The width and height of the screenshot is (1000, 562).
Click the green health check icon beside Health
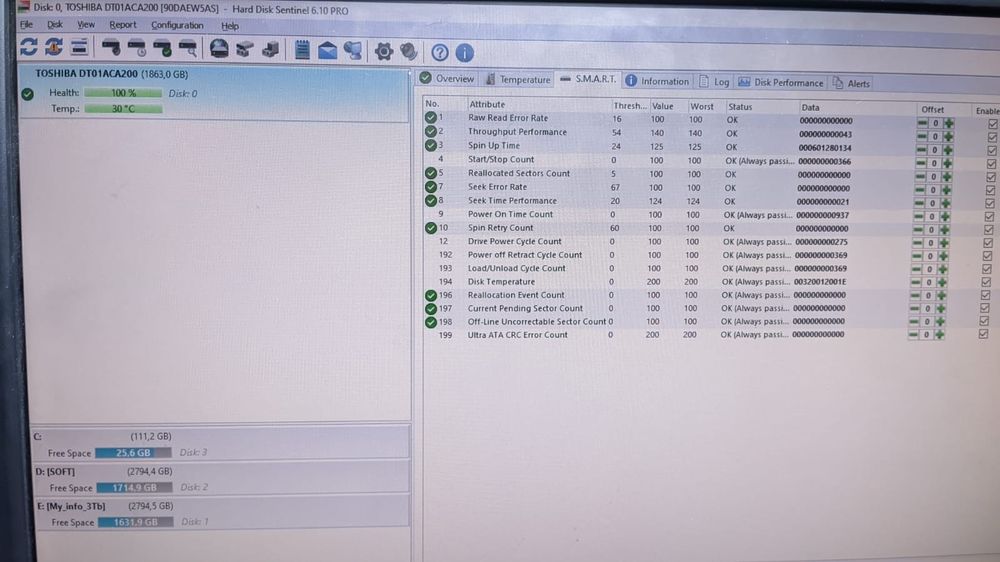point(27,94)
